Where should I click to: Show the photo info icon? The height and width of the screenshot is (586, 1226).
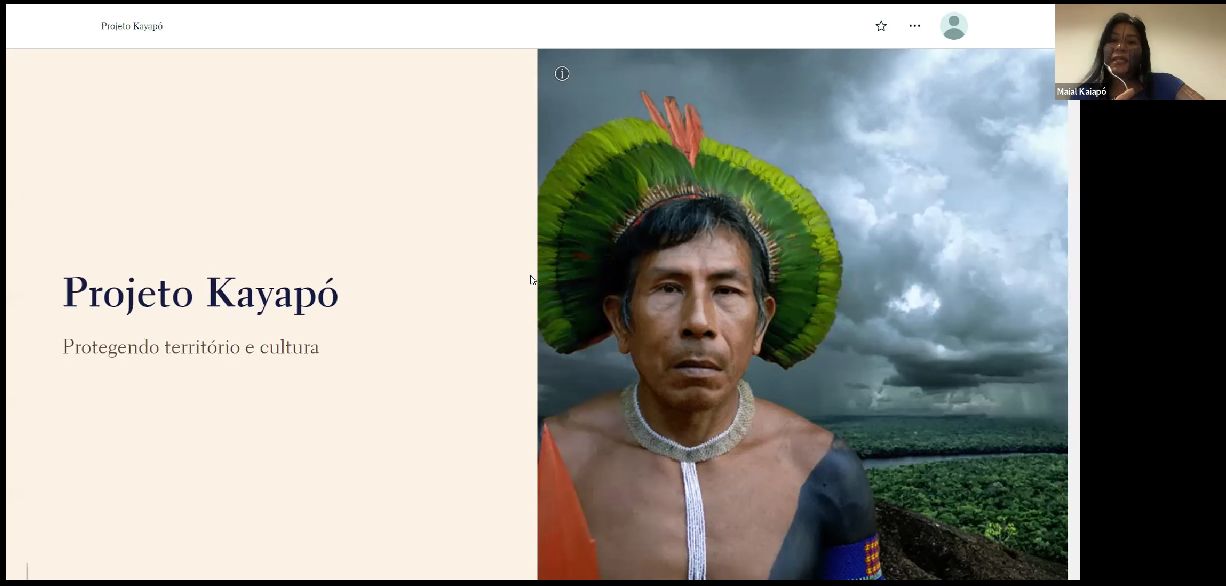pos(562,74)
